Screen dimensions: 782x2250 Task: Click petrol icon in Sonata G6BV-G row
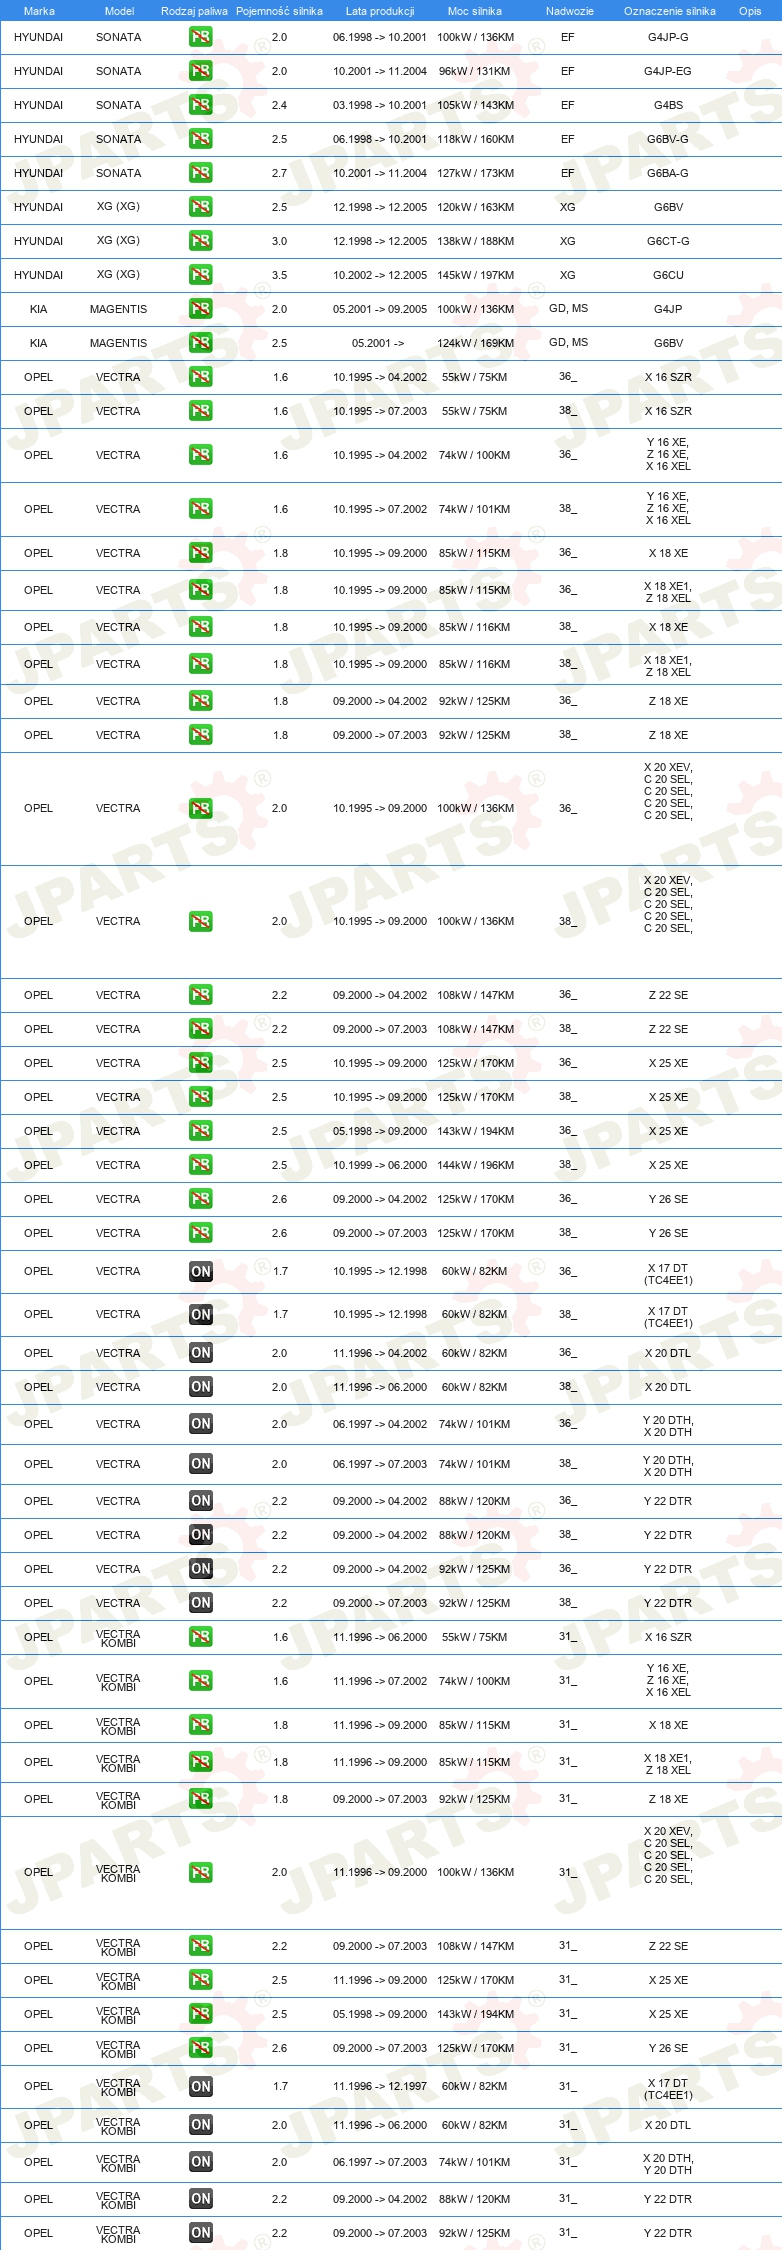(x=200, y=139)
